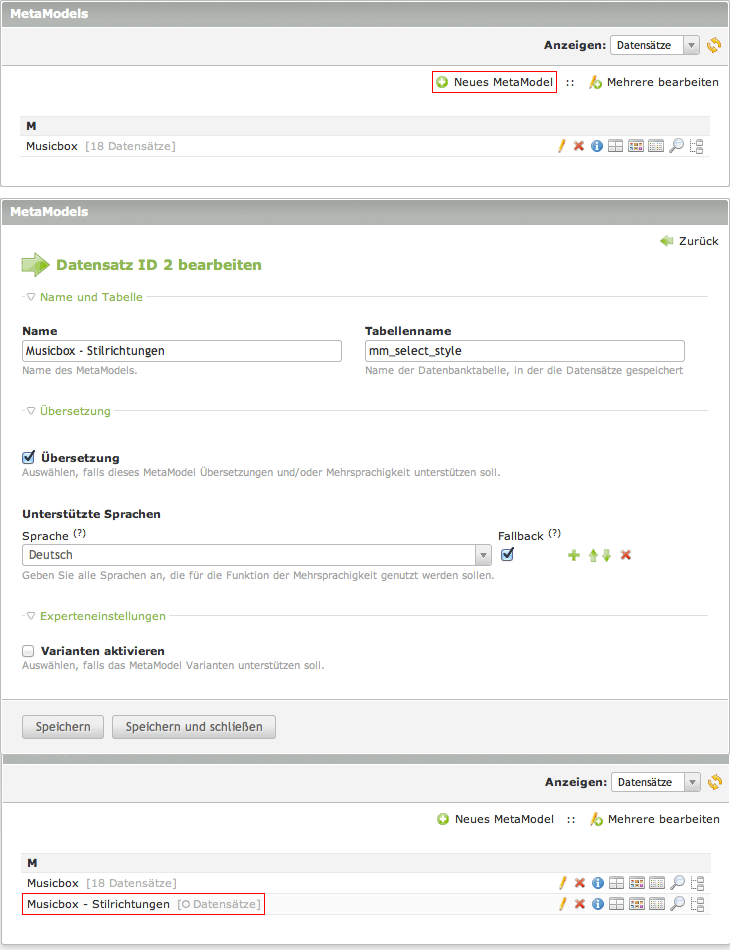This screenshot has height=950, width=730.
Task: Collapse the Experteneinstellungen section
Action: (102, 616)
